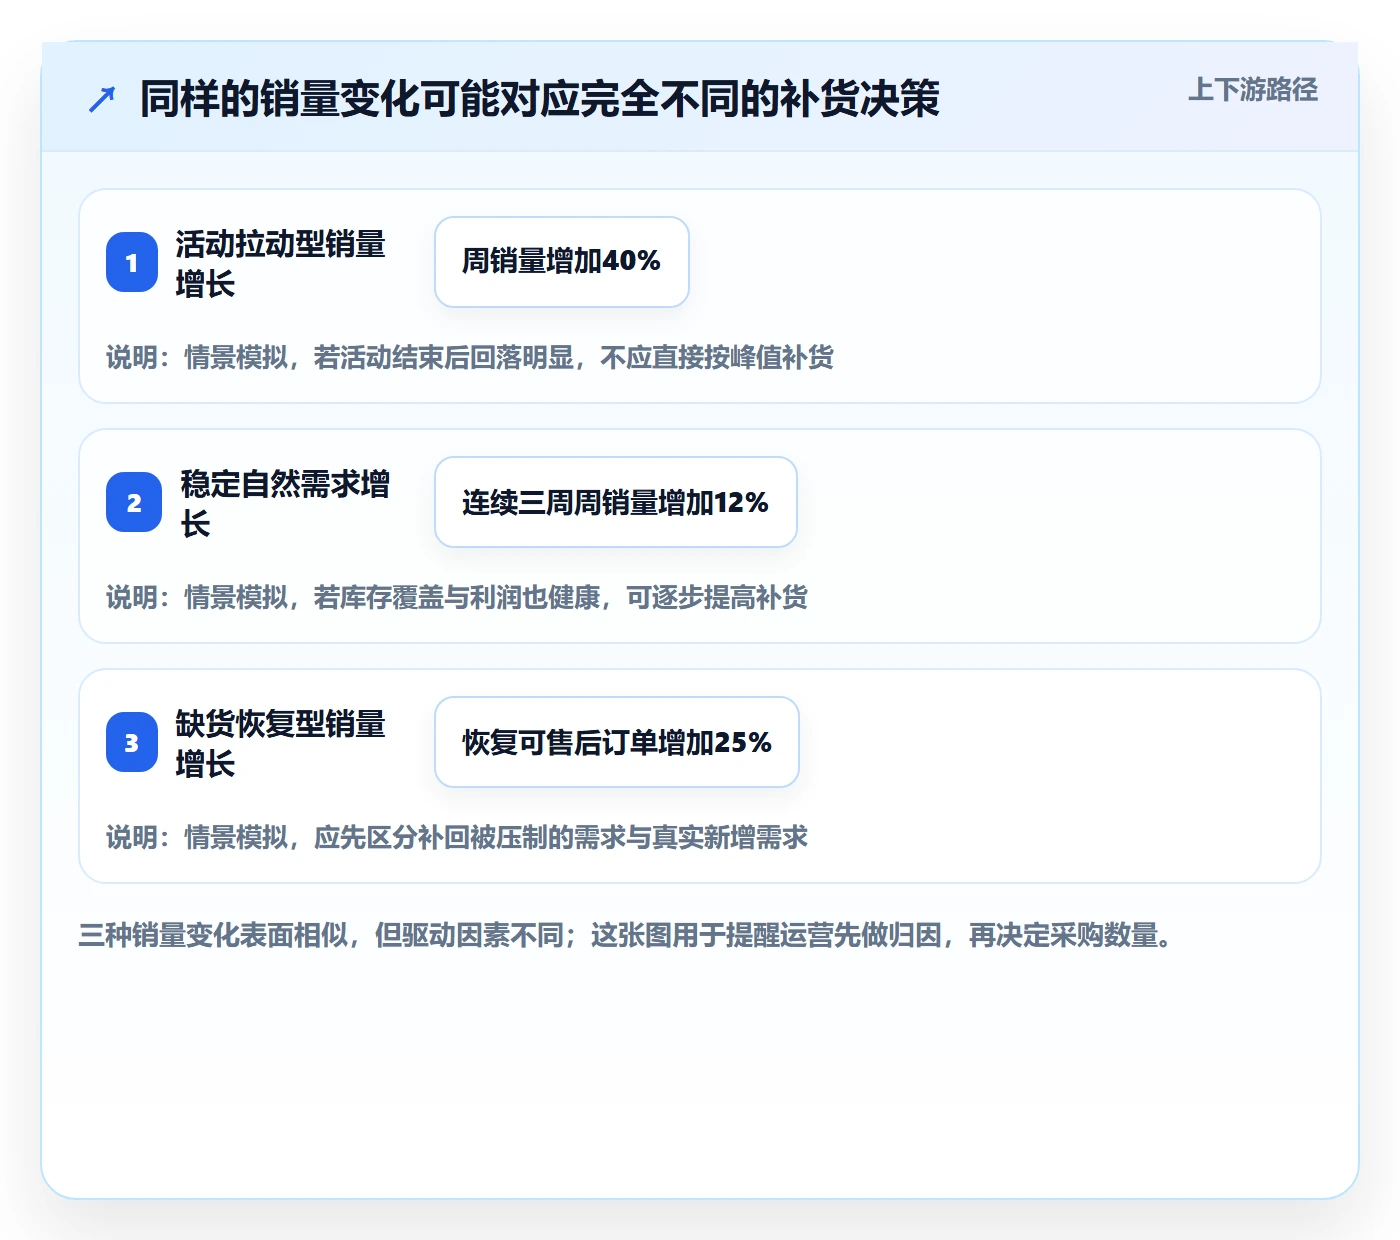Click the number 1 step badge
The height and width of the screenshot is (1240, 1400).
(132, 262)
